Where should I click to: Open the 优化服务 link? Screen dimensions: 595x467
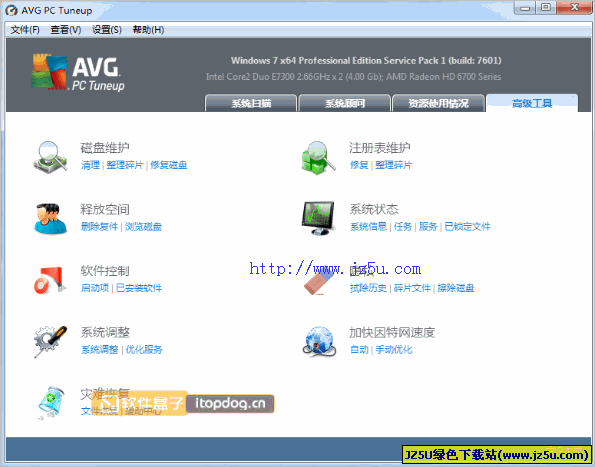[144, 349]
